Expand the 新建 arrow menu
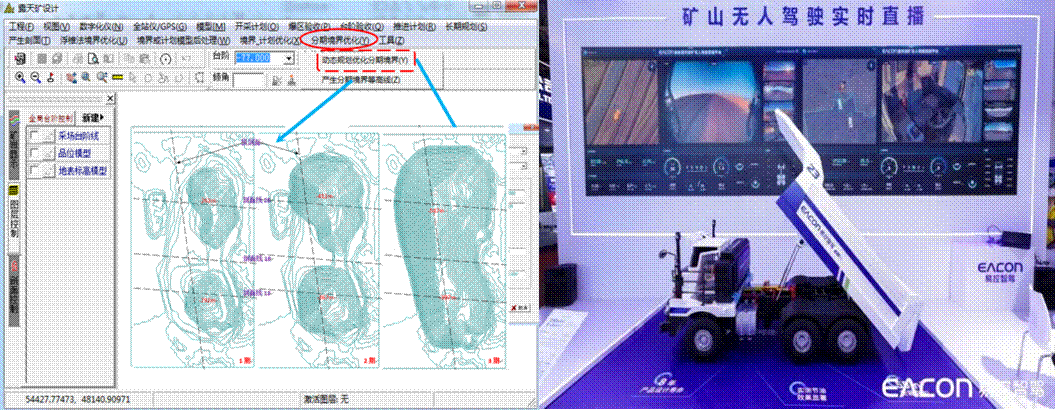 (92, 117)
